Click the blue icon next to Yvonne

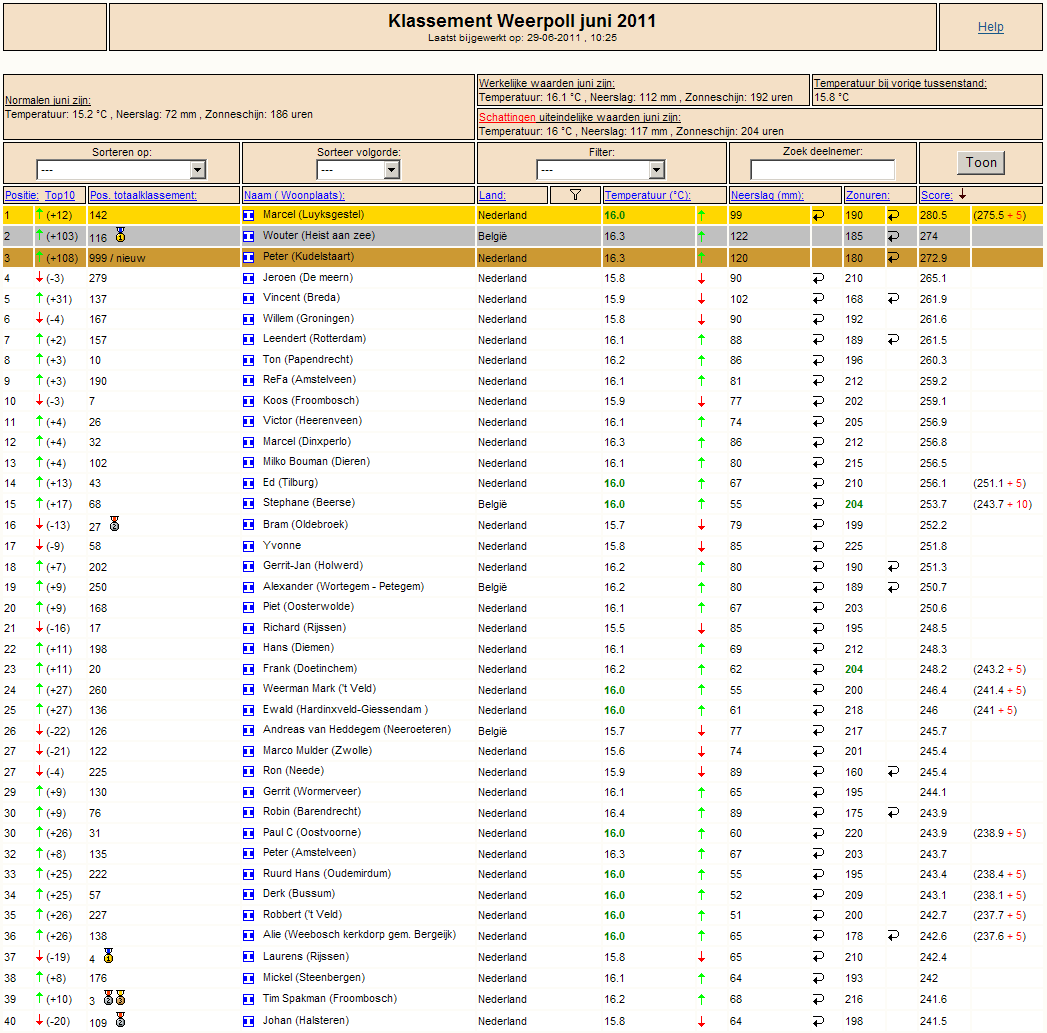coord(249,546)
